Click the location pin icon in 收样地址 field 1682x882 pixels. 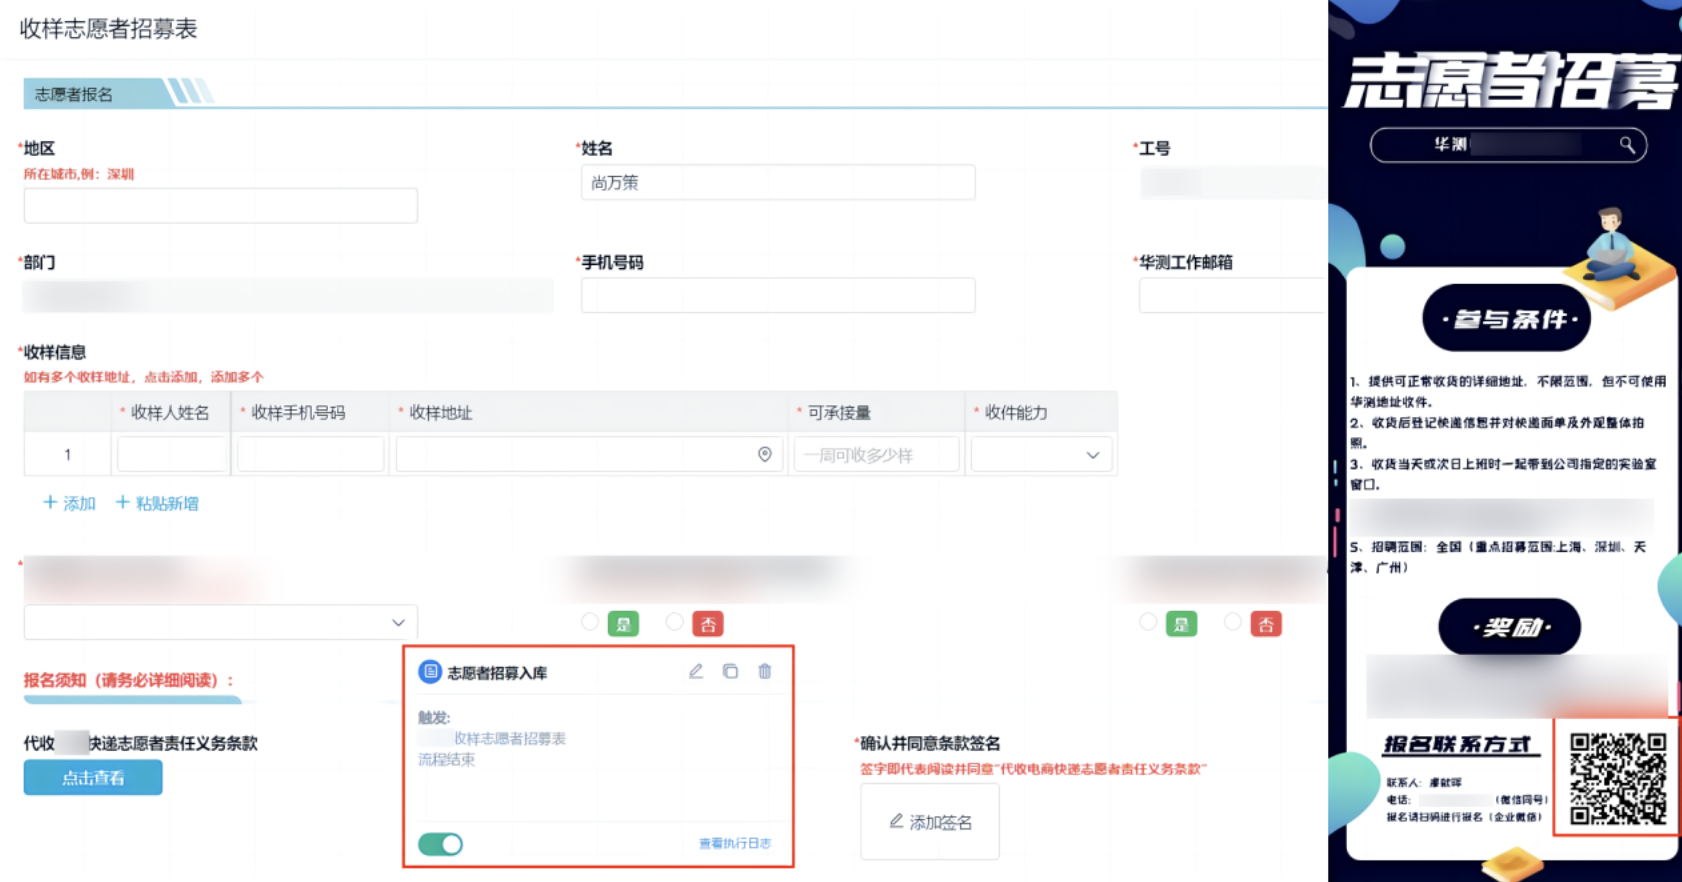point(765,455)
